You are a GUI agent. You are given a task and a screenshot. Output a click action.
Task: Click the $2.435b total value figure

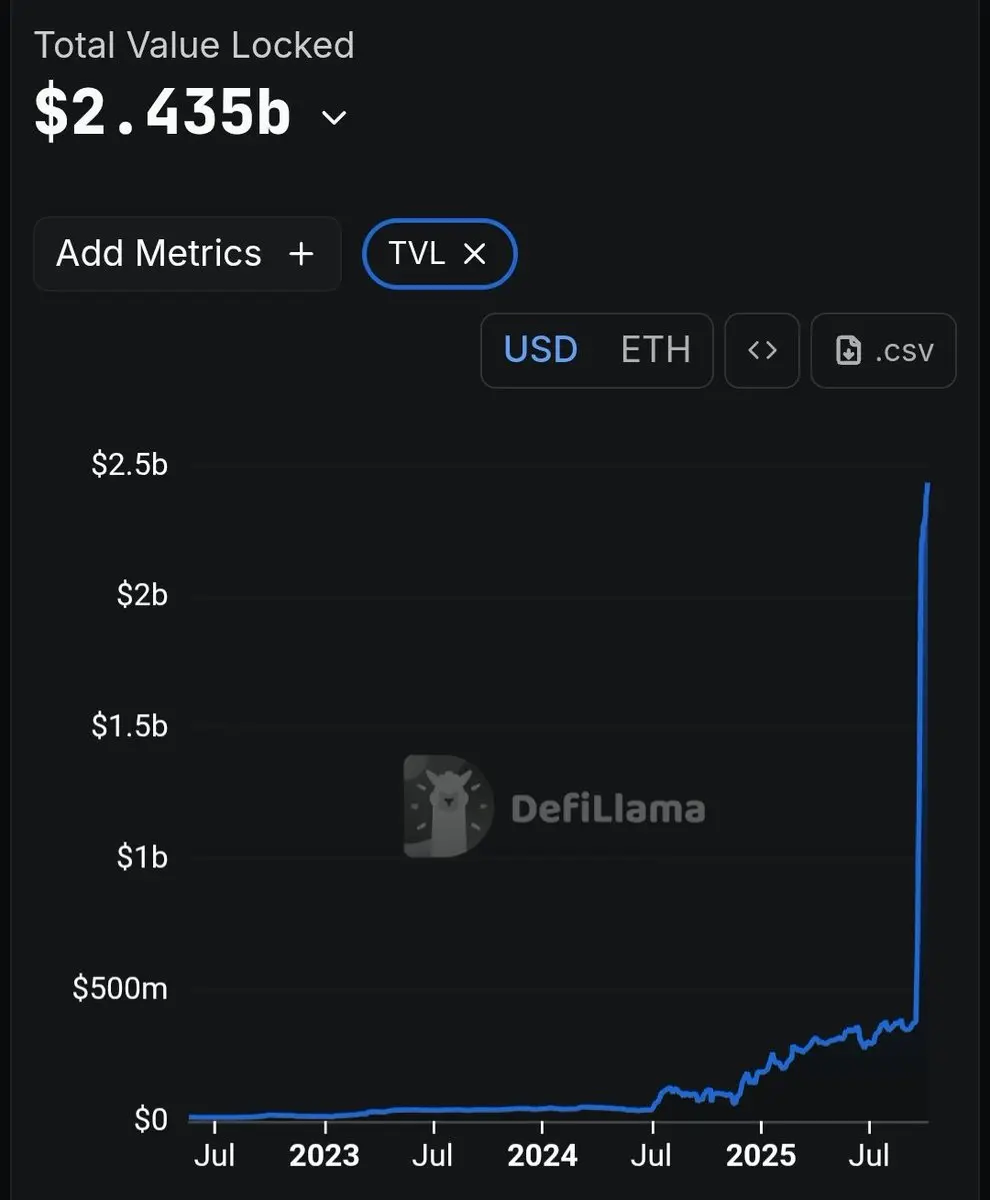click(x=163, y=113)
